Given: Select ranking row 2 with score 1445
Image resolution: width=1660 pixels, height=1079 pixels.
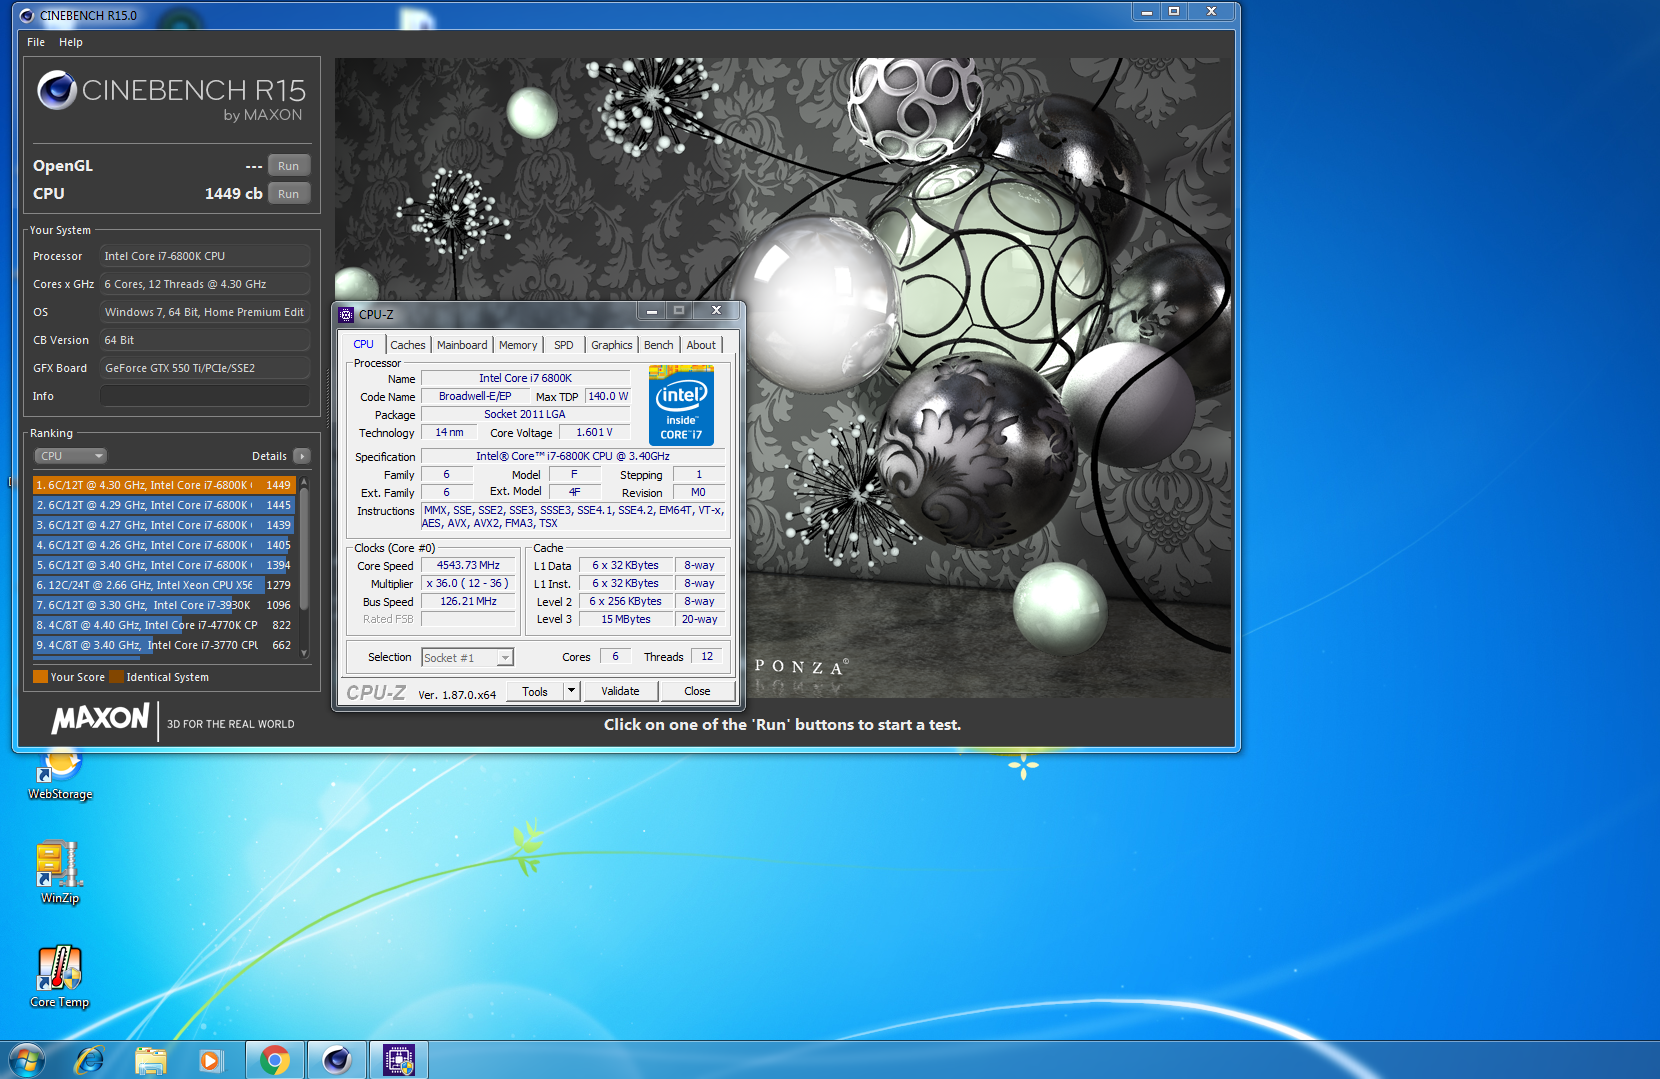Looking at the screenshot, I should pyautogui.click(x=163, y=505).
